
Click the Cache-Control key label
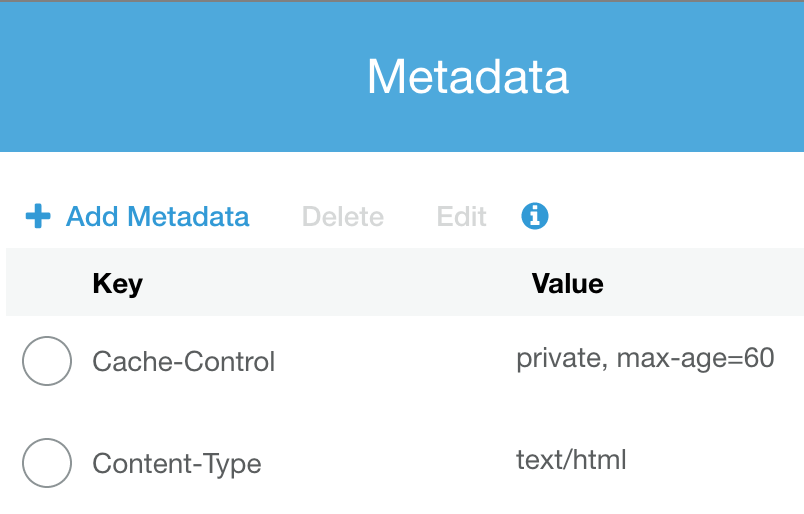[183, 361]
